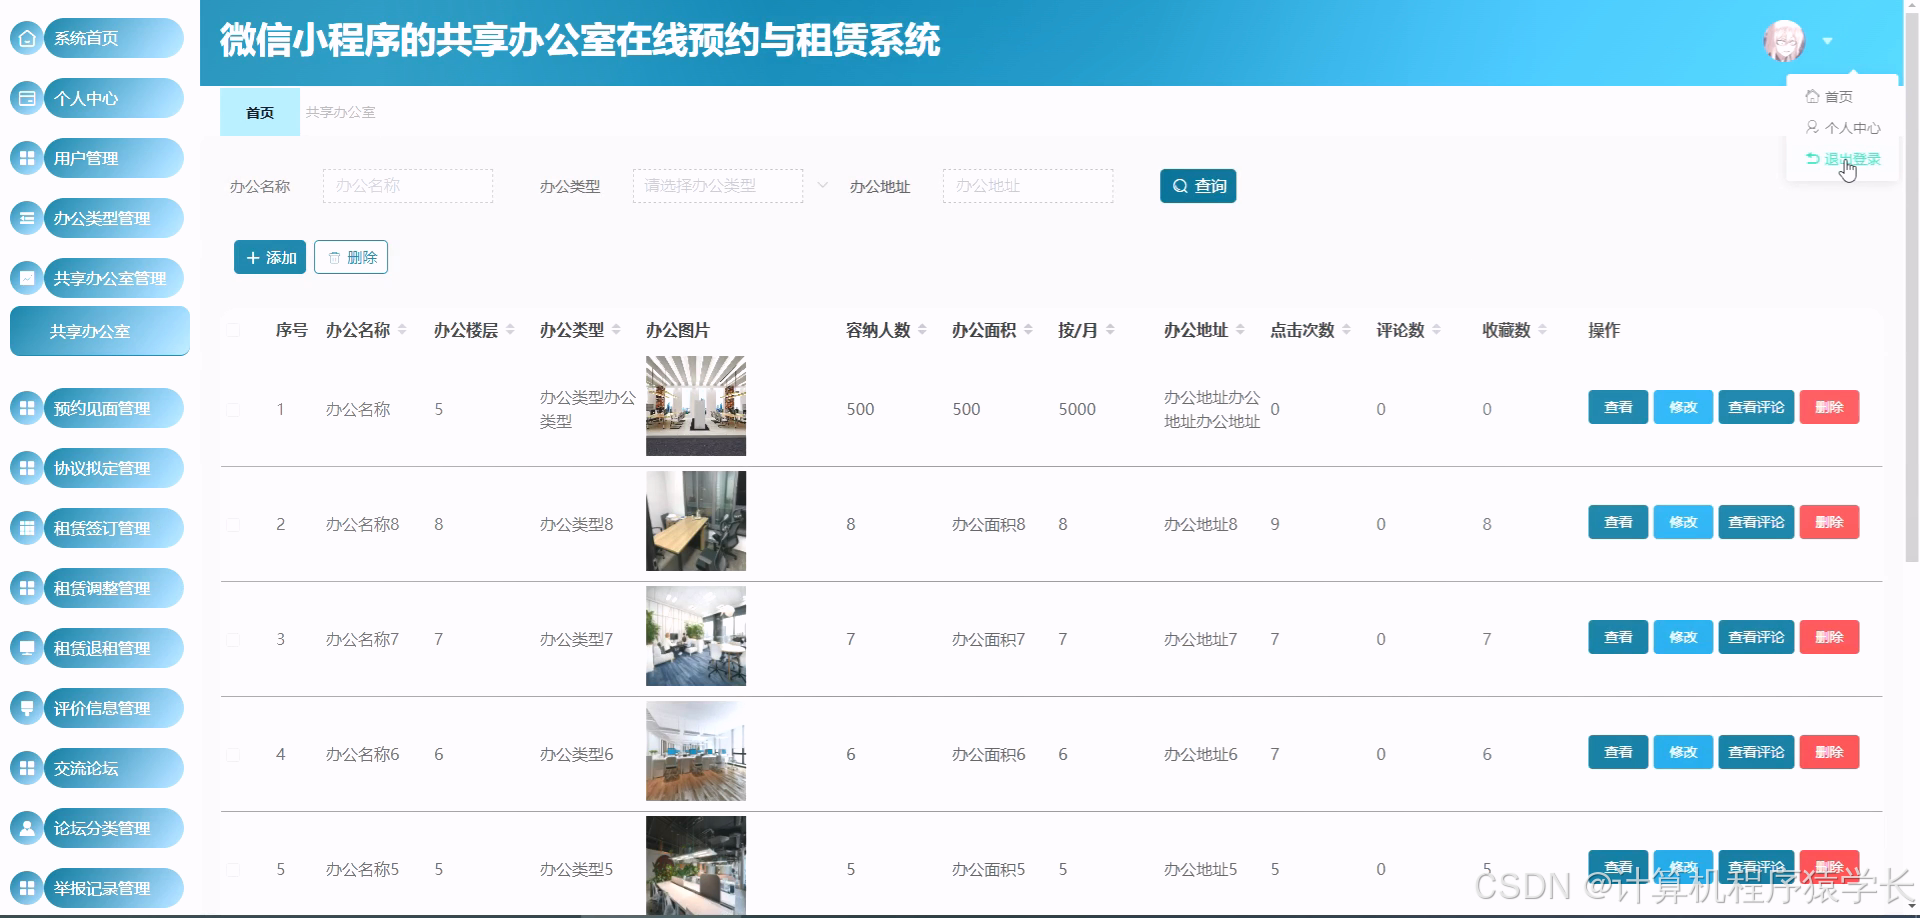Expand the avatar dropdown arrow top right
Screen dimensions: 1920x918
(1829, 41)
